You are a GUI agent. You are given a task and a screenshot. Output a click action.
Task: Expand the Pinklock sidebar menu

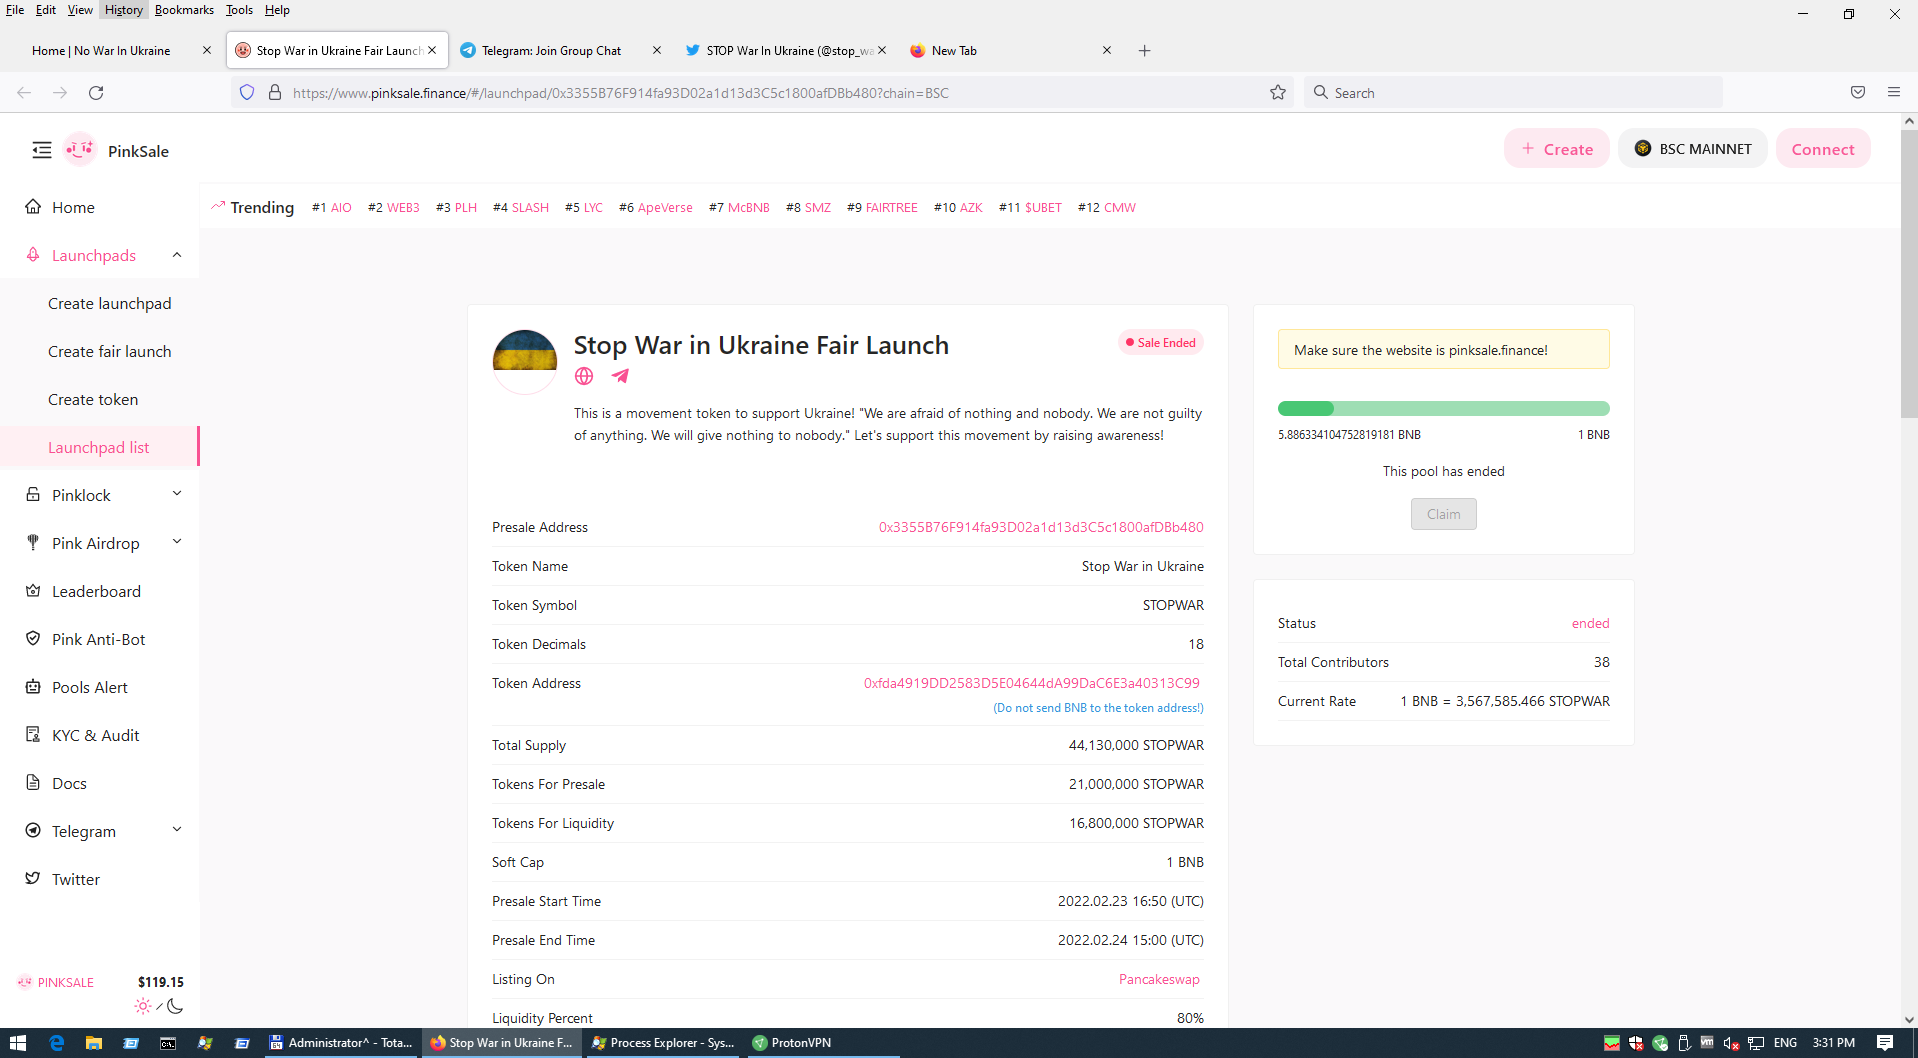click(177, 494)
